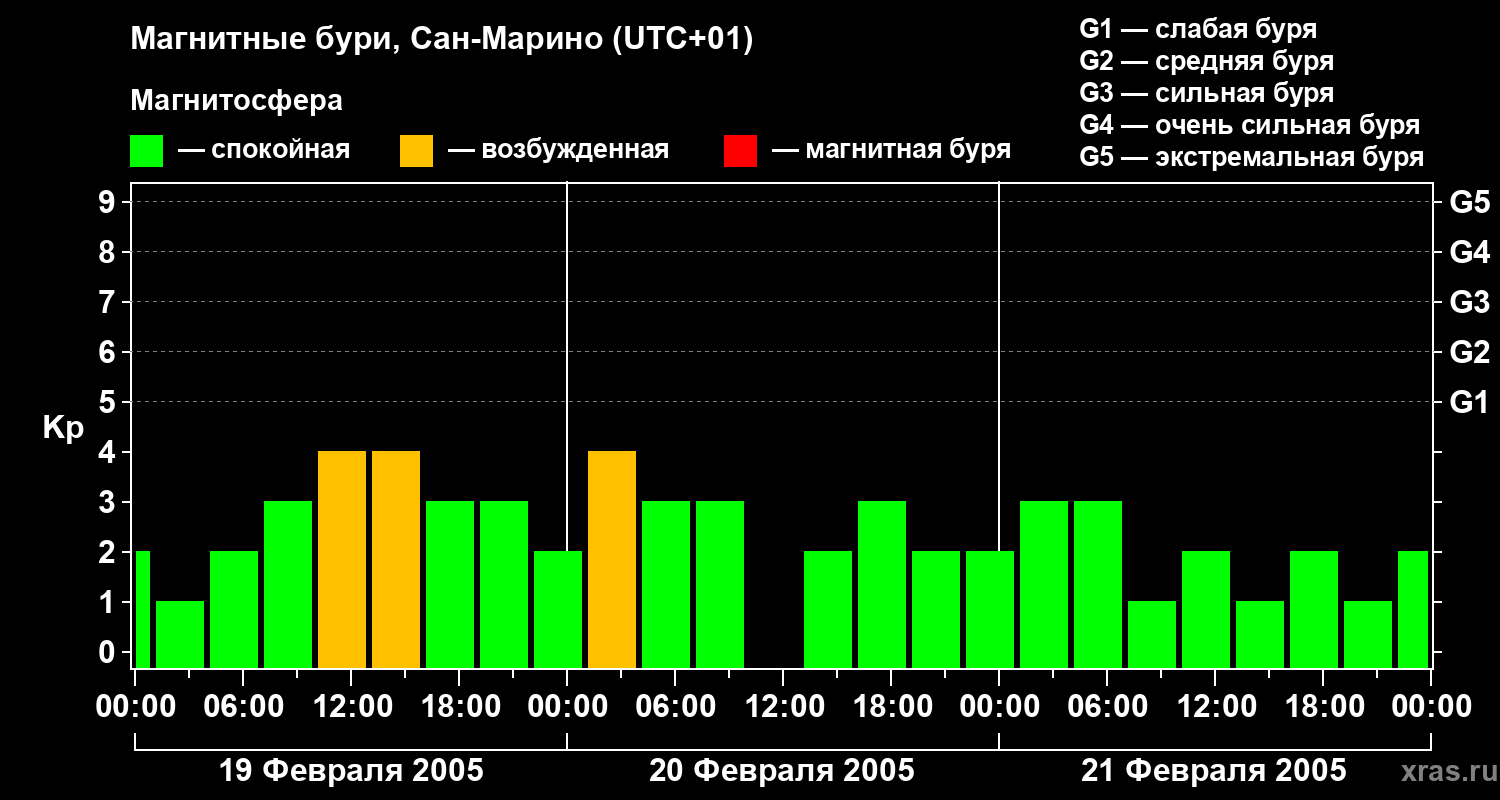
Task: Click the '20 Февраля 2005' date label
Action: tap(782, 771)
